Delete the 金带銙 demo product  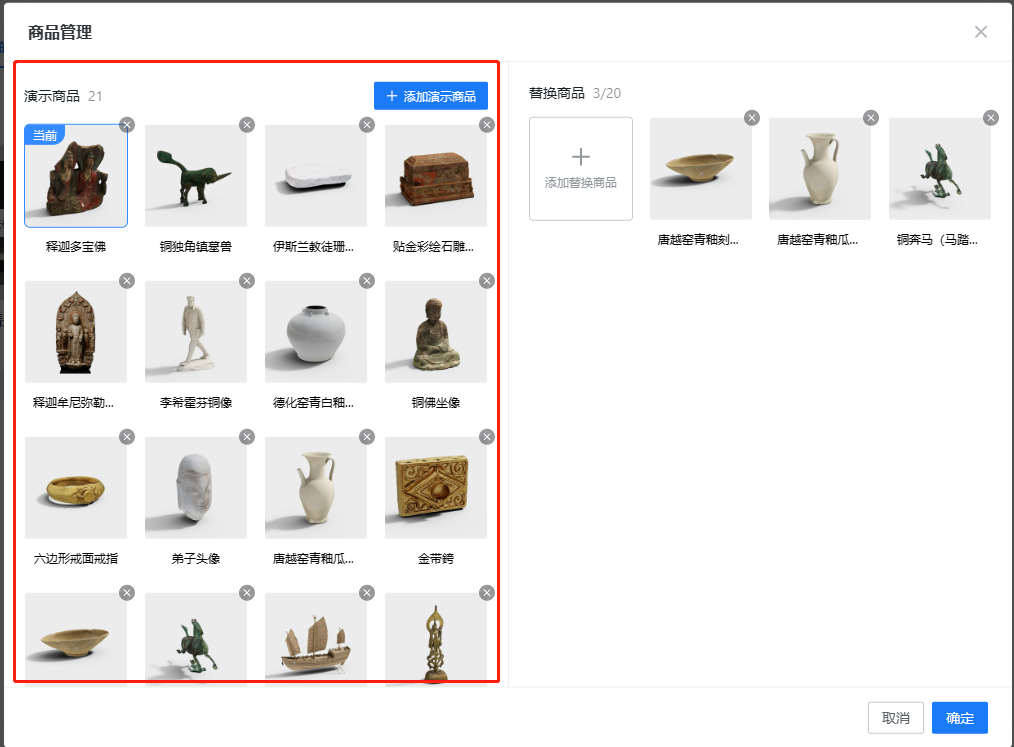487,437
